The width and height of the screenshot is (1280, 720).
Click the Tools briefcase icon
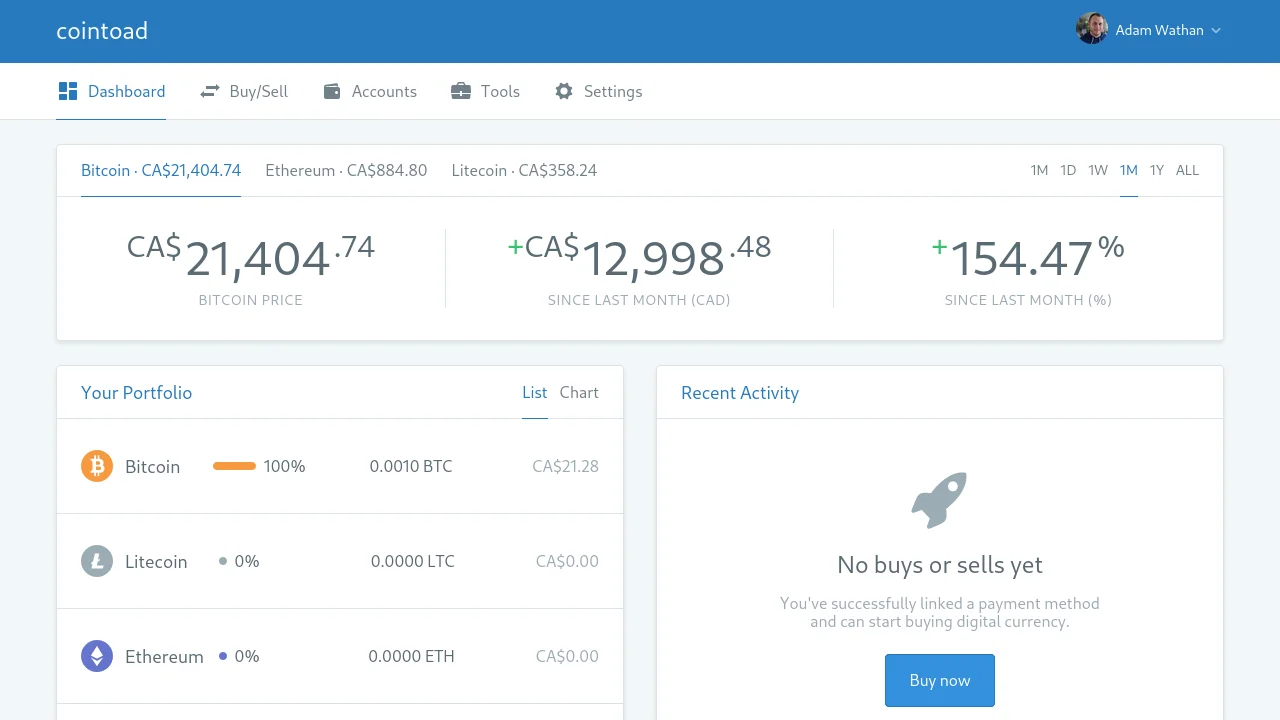(461, 91)
